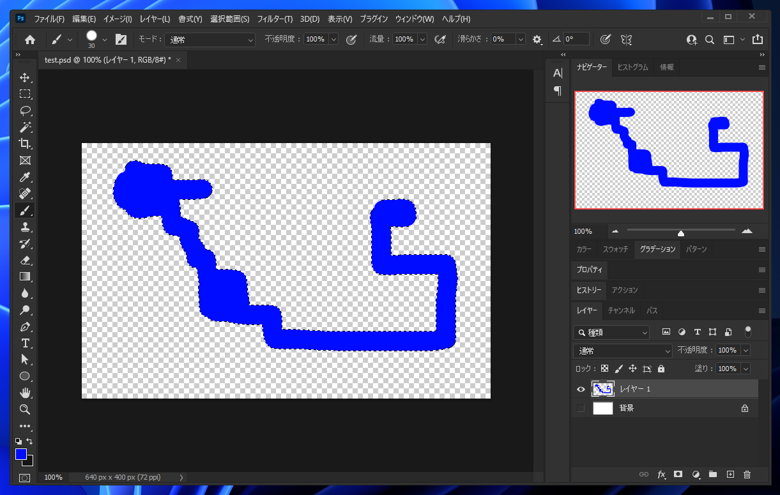This screenshot has width=780, height=495.
Task: Delete layer using trash icon
Action: [746, 474]
